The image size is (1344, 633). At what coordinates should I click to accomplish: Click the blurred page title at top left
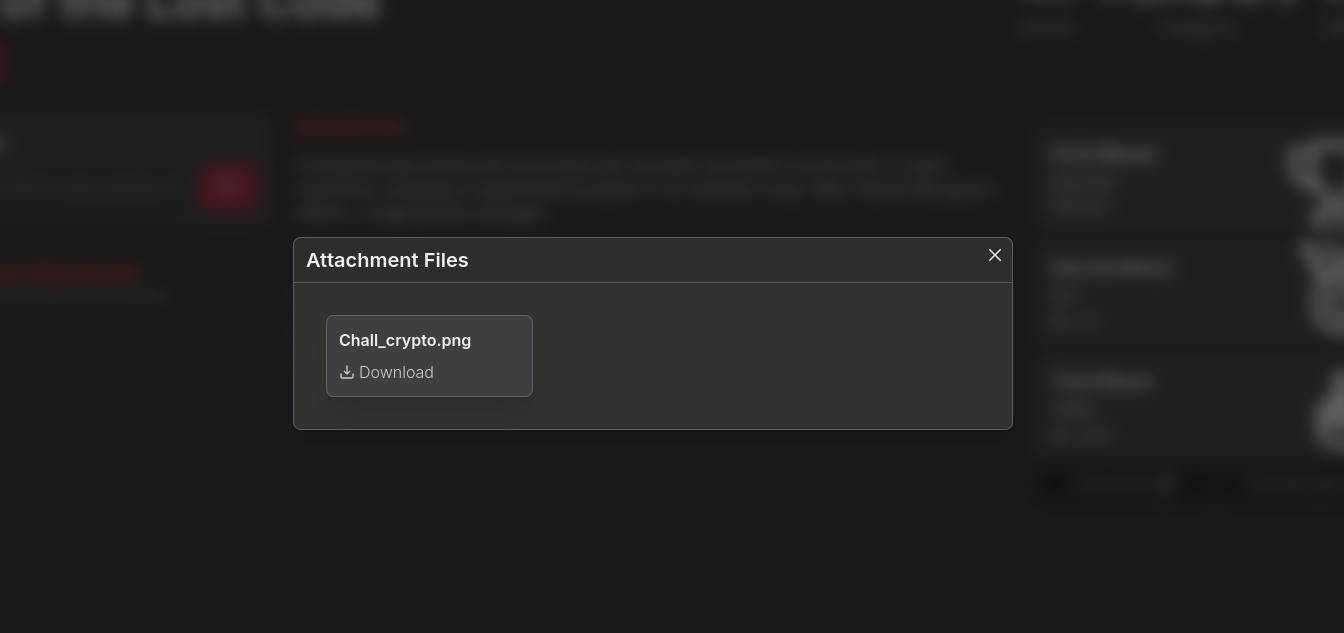pyautogui.click(x=190, y=10)
